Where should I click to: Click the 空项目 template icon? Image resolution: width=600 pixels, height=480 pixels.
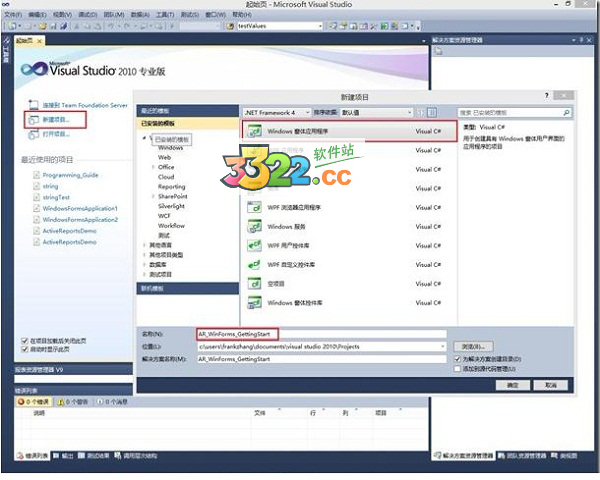tap(254, 284)
